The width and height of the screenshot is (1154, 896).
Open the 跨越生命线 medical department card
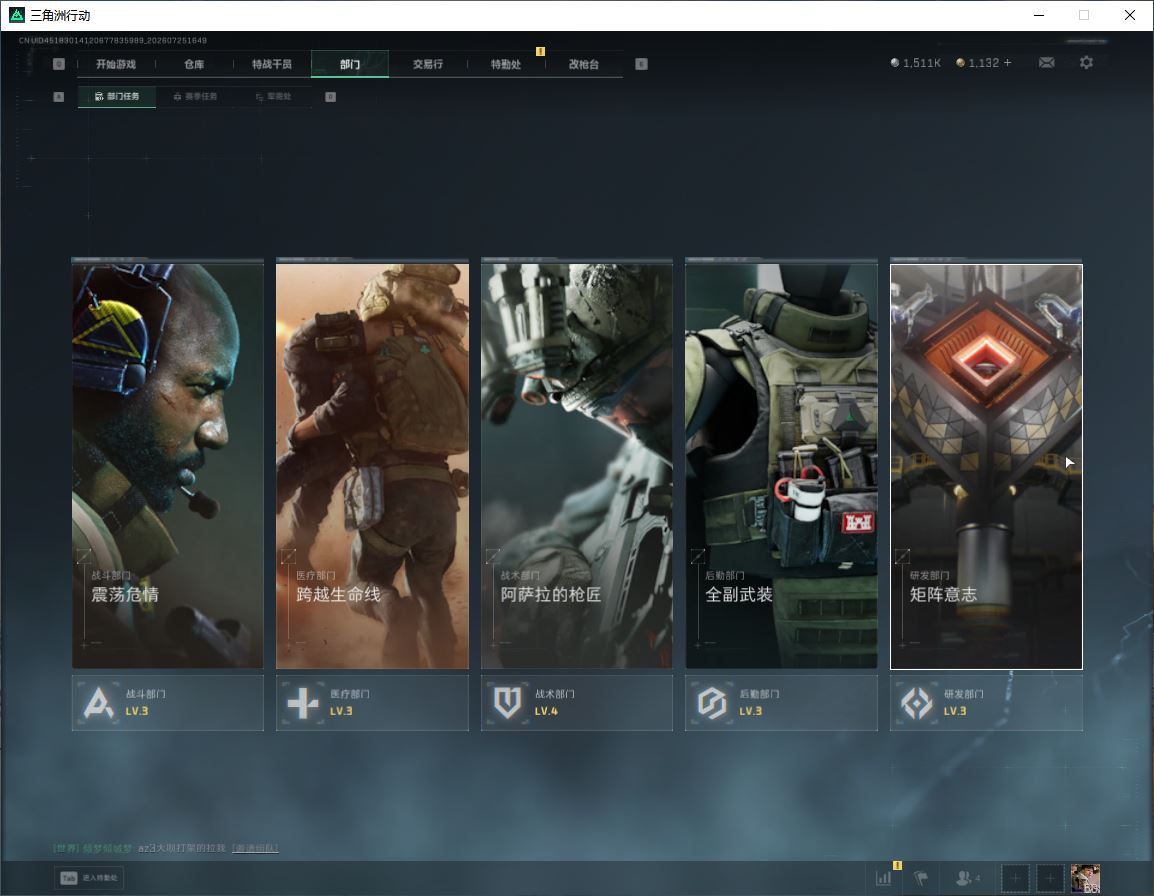click(372, 466)
